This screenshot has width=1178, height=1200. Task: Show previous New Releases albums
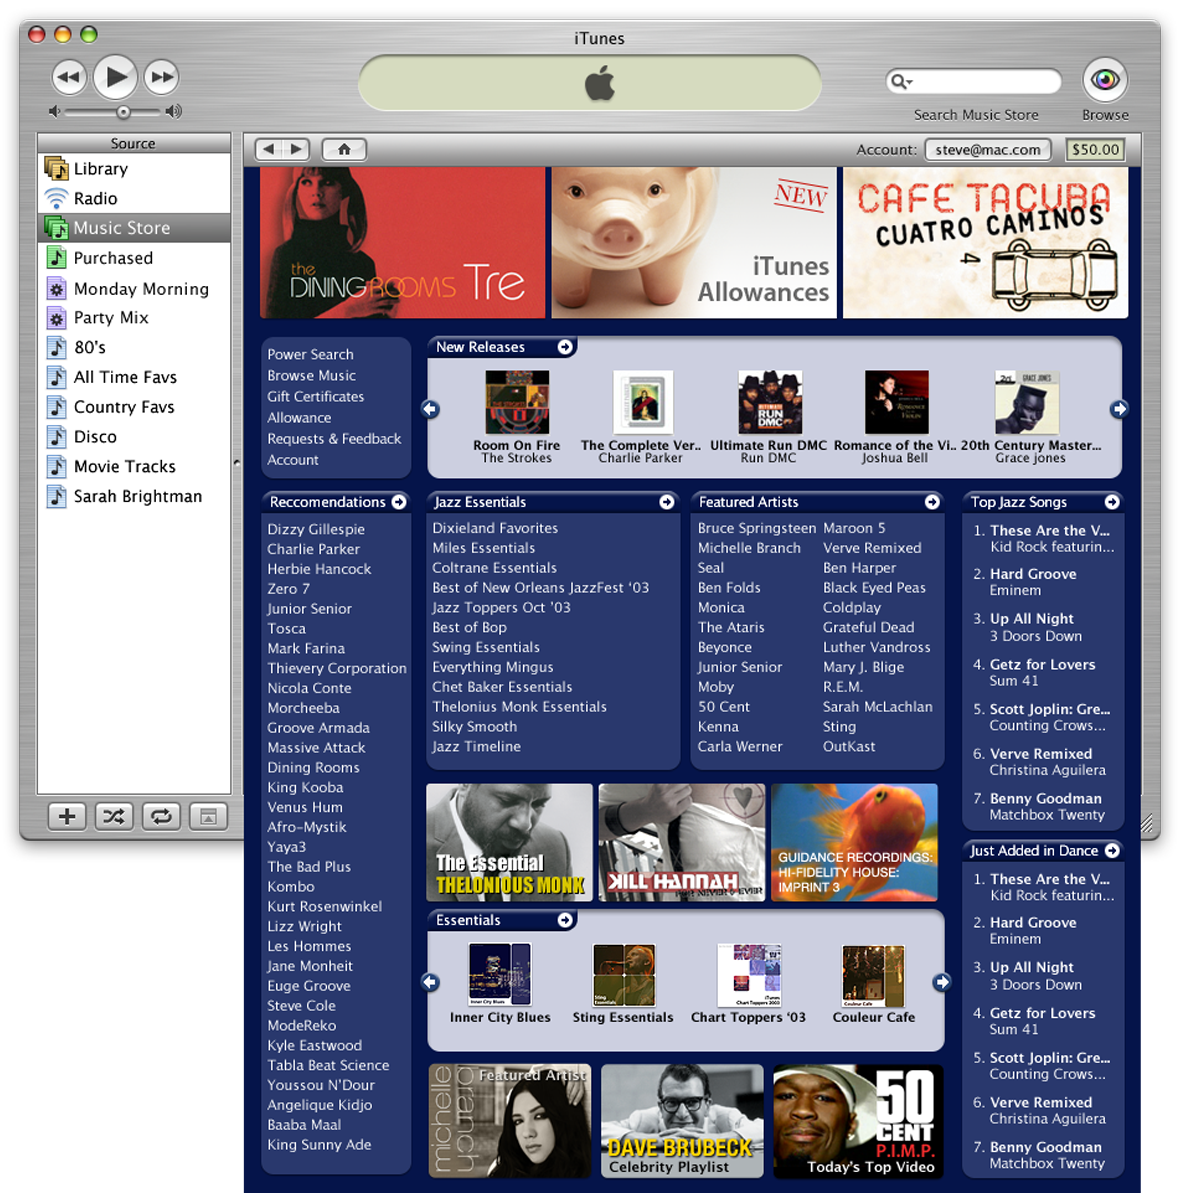click(431, 409)
